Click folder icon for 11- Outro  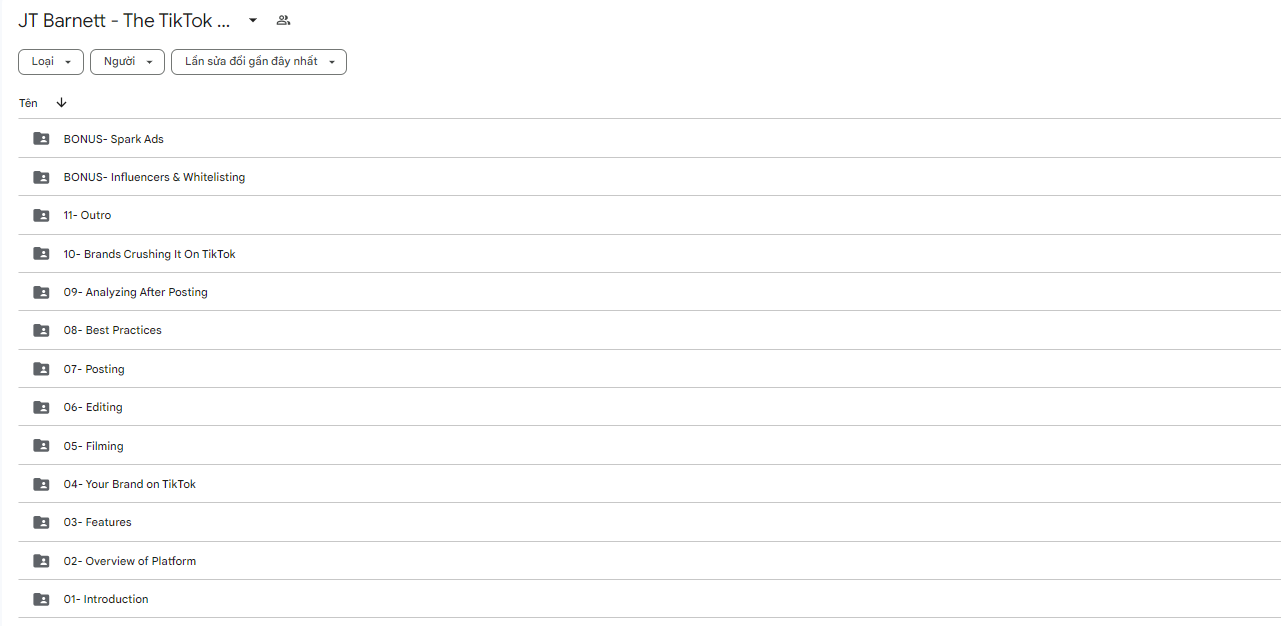pos(41,215)
